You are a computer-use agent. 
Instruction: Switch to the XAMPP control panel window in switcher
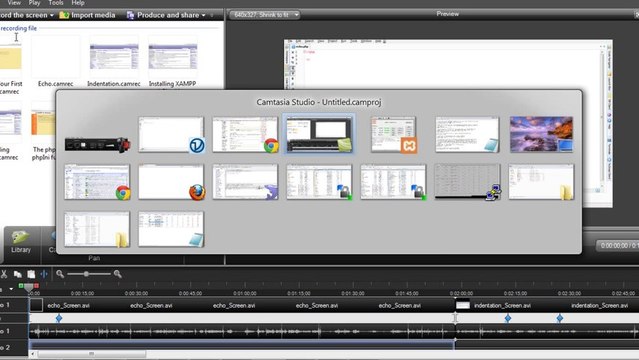[x=393, y=134]
